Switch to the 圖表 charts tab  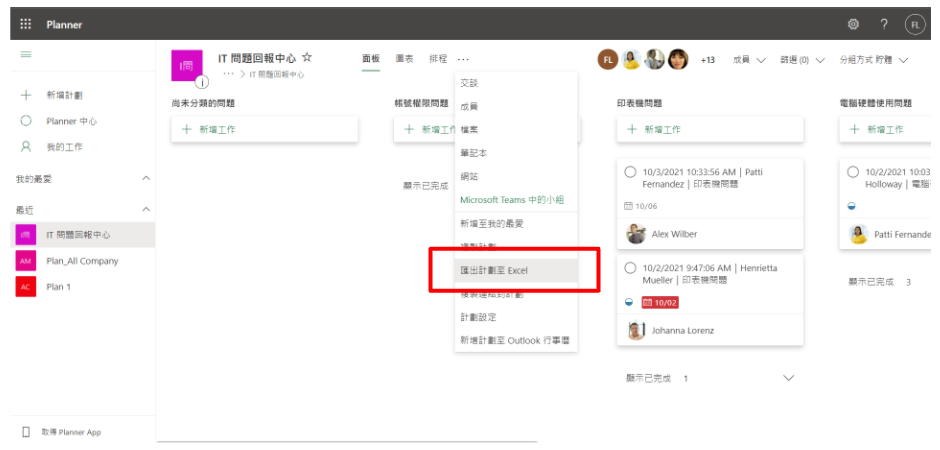405,59
